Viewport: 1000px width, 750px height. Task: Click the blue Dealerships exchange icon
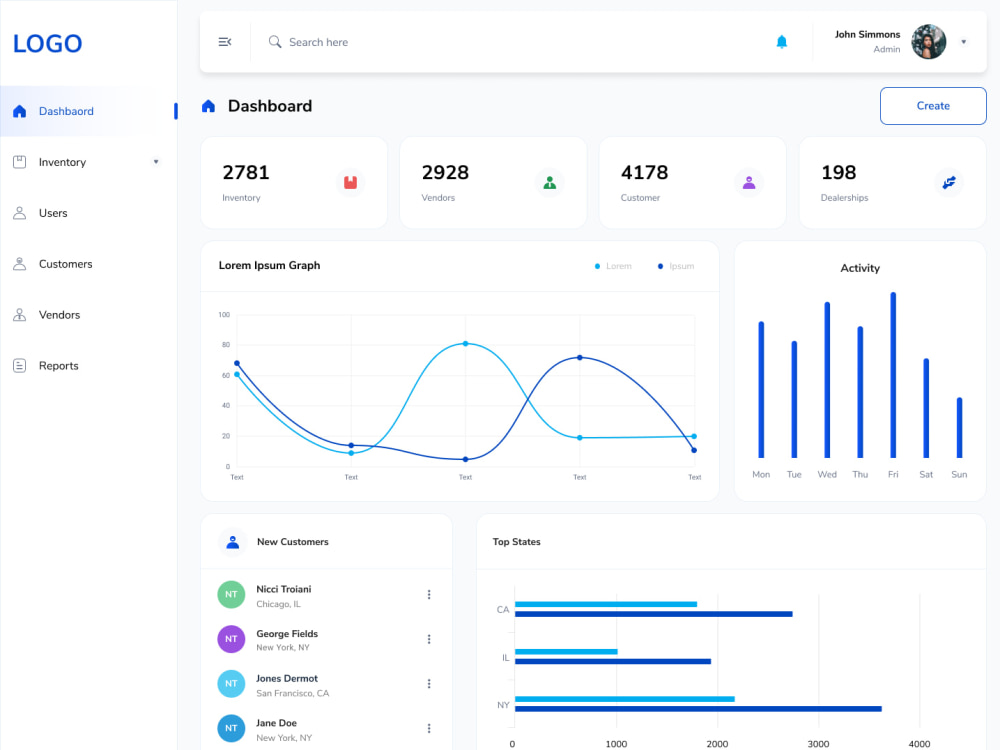tap(949, 182)
